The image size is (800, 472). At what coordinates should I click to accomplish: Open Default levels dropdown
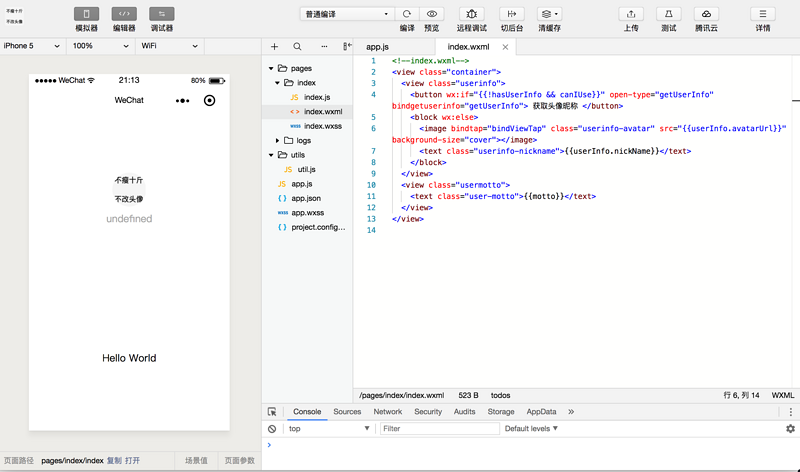coord(531,429)
